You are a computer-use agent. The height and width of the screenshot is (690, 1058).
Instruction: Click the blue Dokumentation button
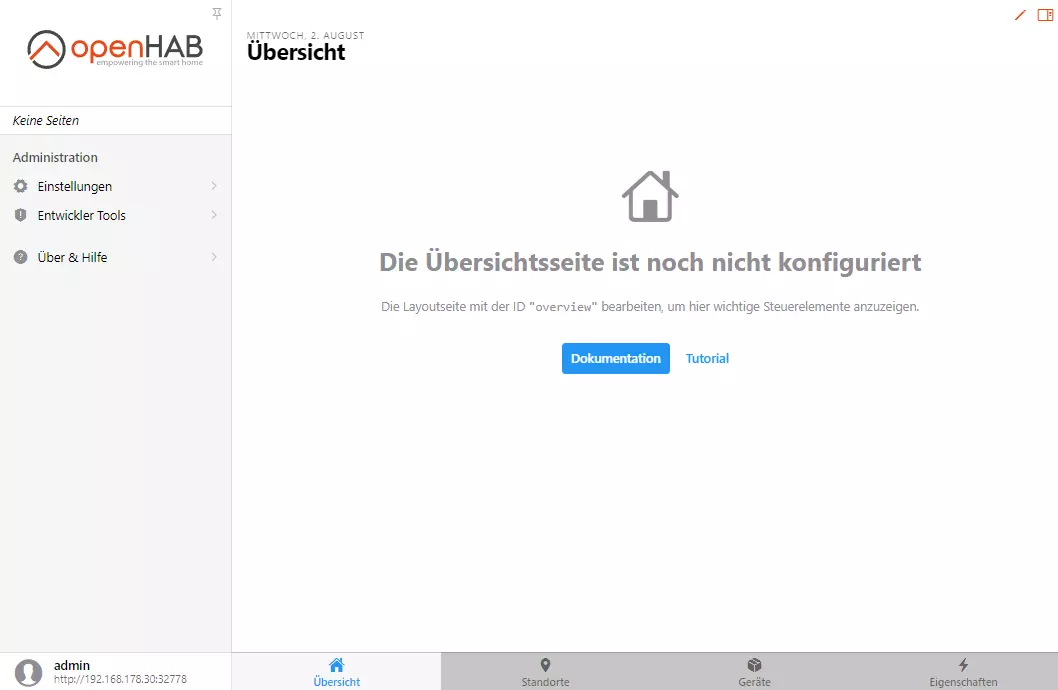point(615,358)
